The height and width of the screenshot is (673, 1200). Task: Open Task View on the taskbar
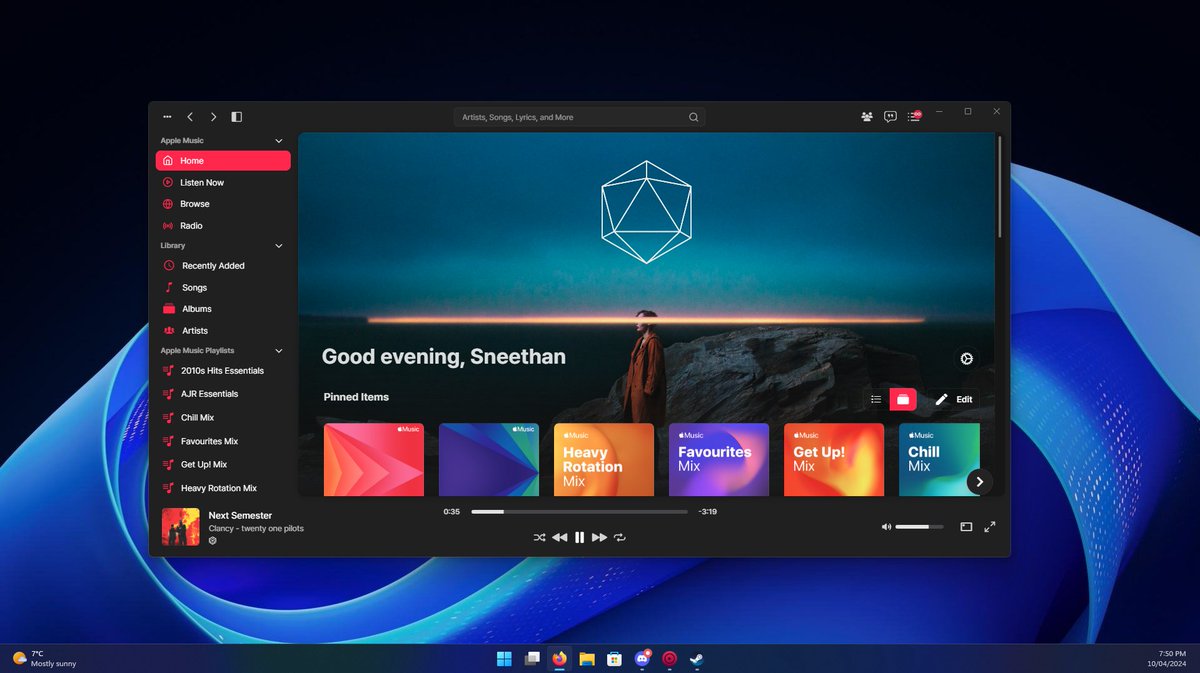coord(532,658)
